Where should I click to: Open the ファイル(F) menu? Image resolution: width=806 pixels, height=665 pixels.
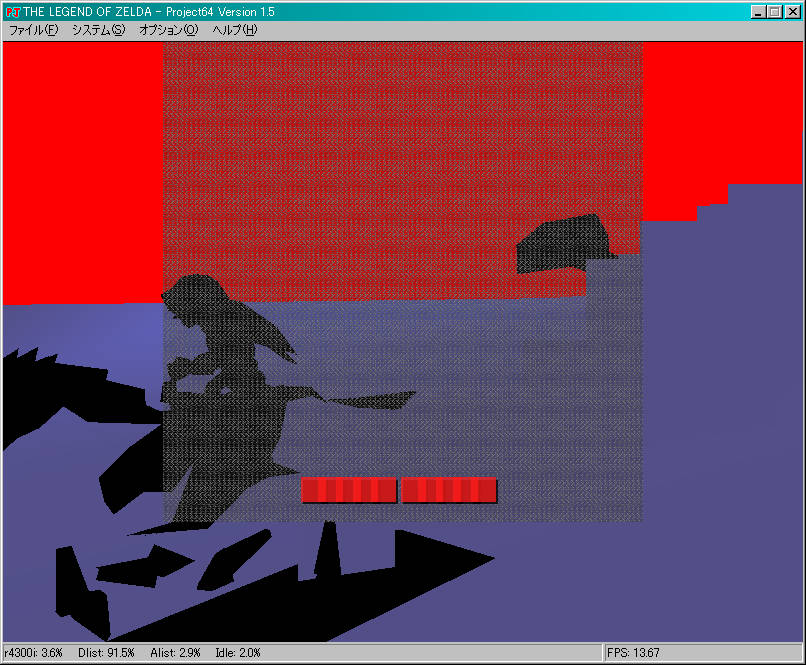[x=33, y=30]
